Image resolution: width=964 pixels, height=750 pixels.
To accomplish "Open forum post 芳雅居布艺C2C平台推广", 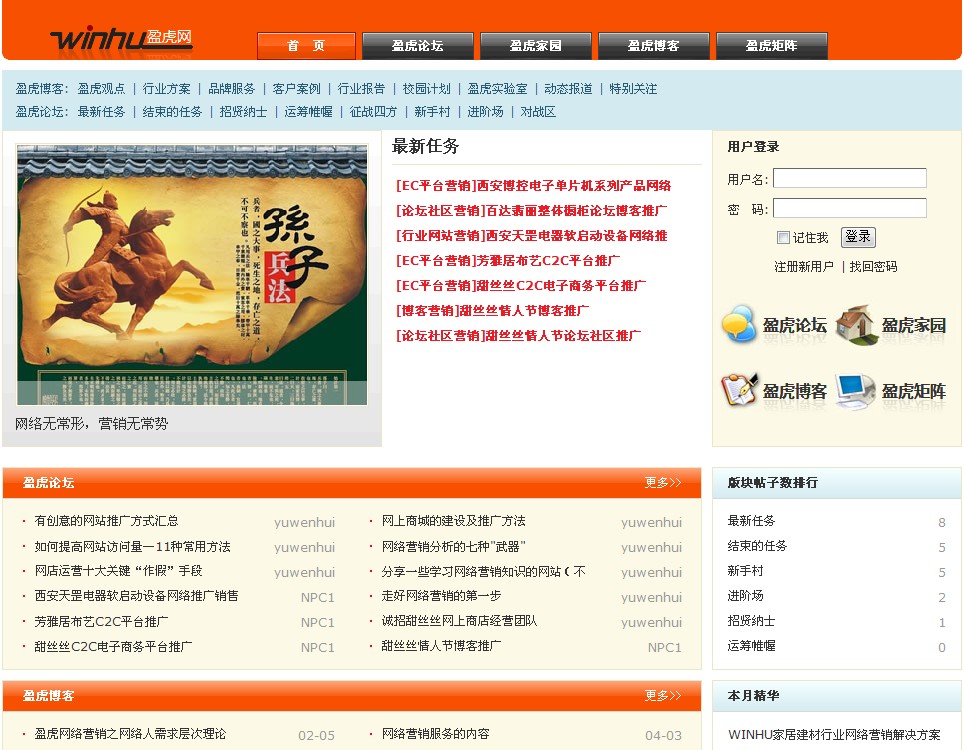I will 101,622.
